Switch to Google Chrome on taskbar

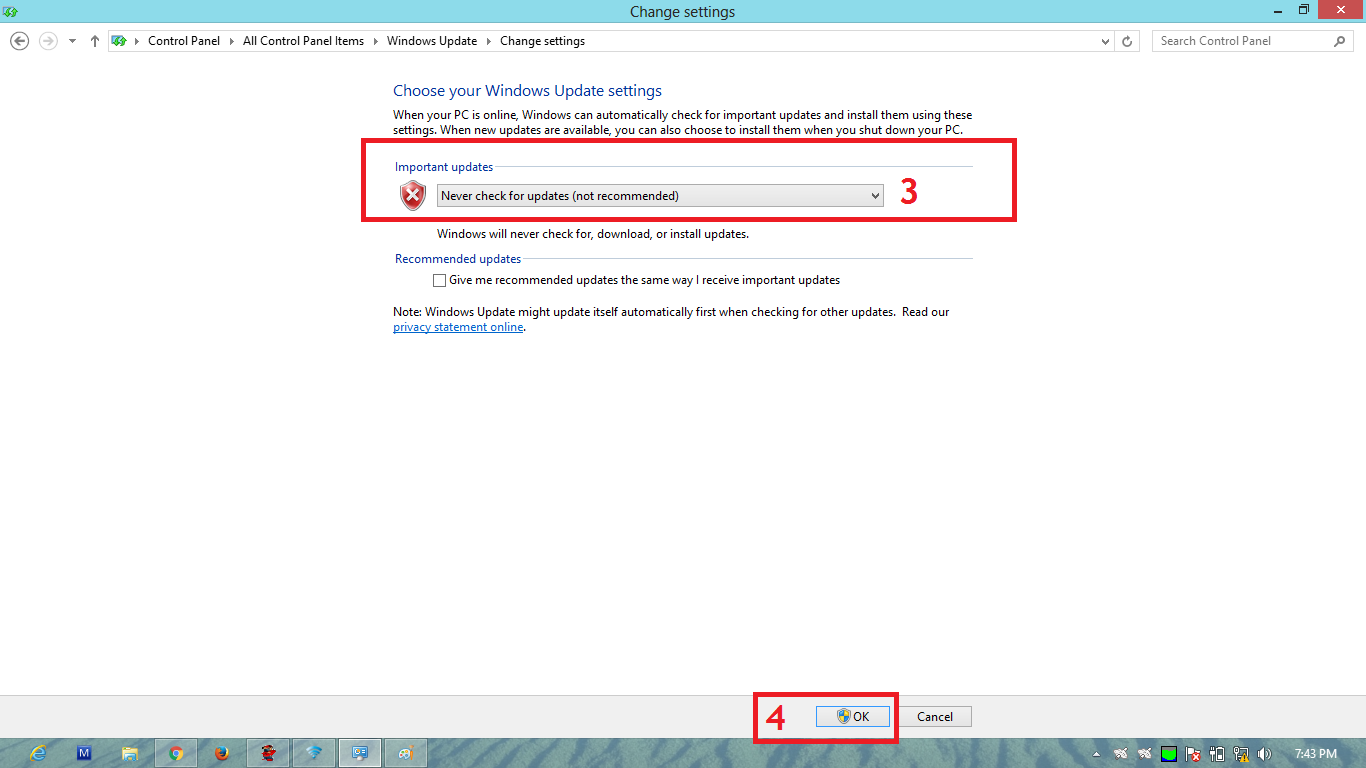point(176,753)
